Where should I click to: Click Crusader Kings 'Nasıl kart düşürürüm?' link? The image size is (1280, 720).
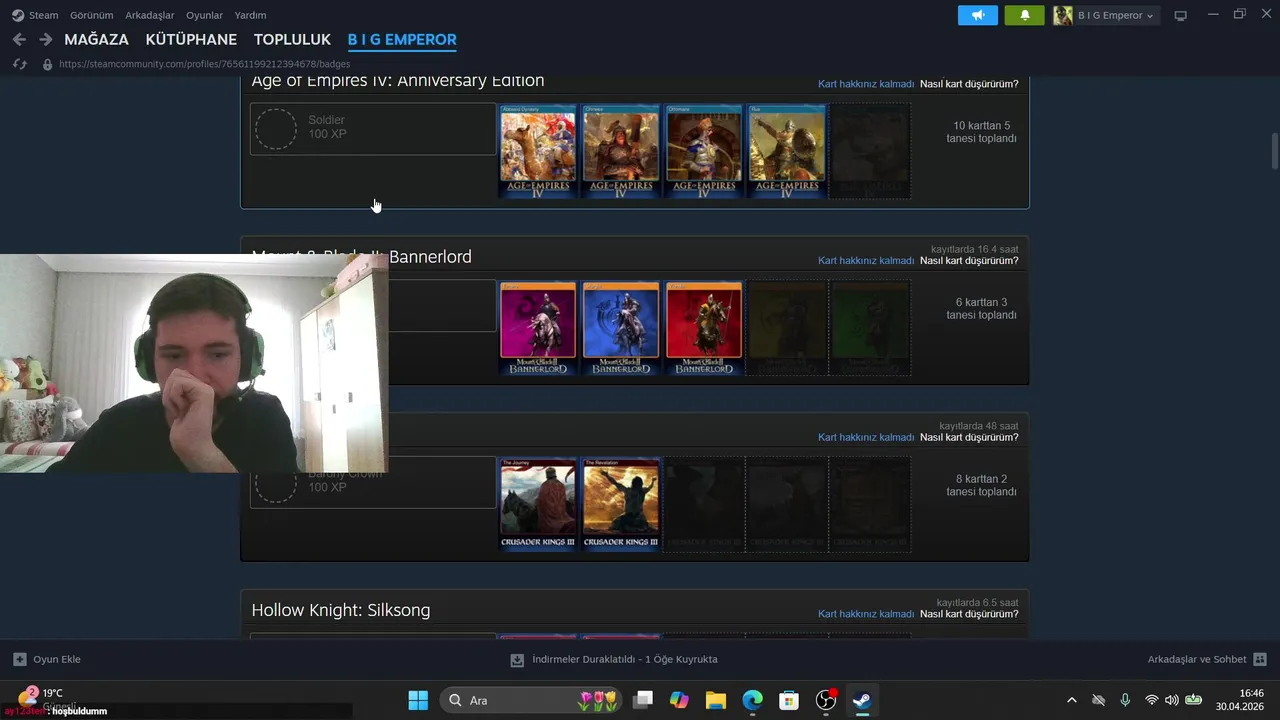(x=969, y=437)
